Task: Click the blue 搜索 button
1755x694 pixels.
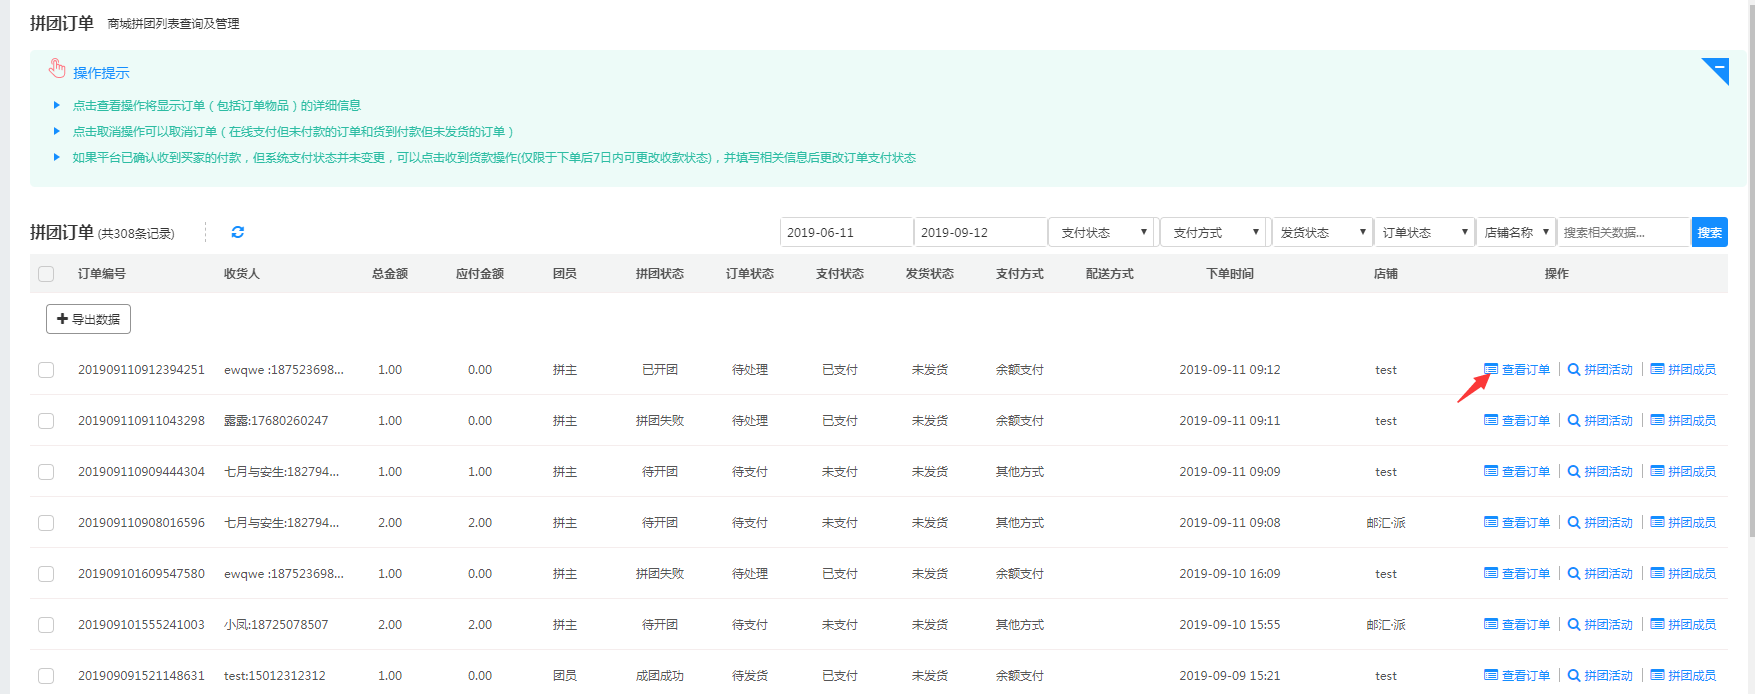Action: [1709, 232]
